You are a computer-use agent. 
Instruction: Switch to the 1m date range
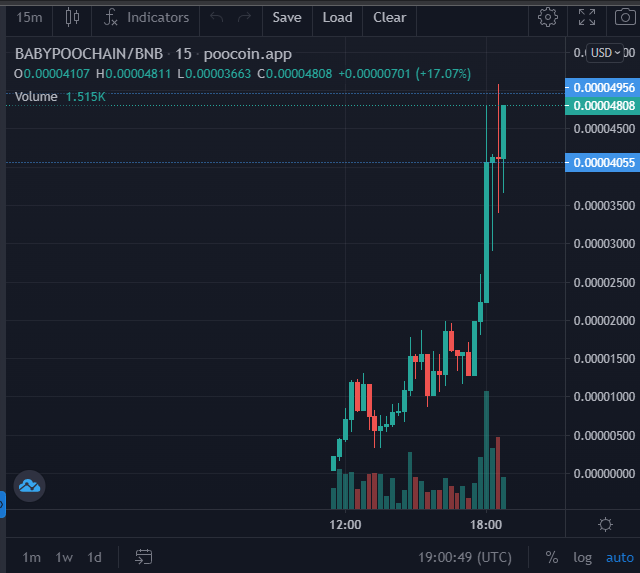pos(31,557)
